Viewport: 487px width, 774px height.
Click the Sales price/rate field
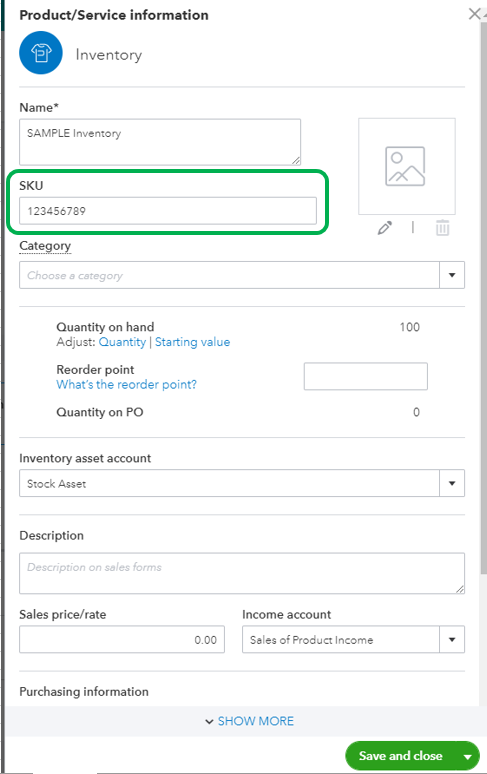pyautogui.click(x=122, y=639)
